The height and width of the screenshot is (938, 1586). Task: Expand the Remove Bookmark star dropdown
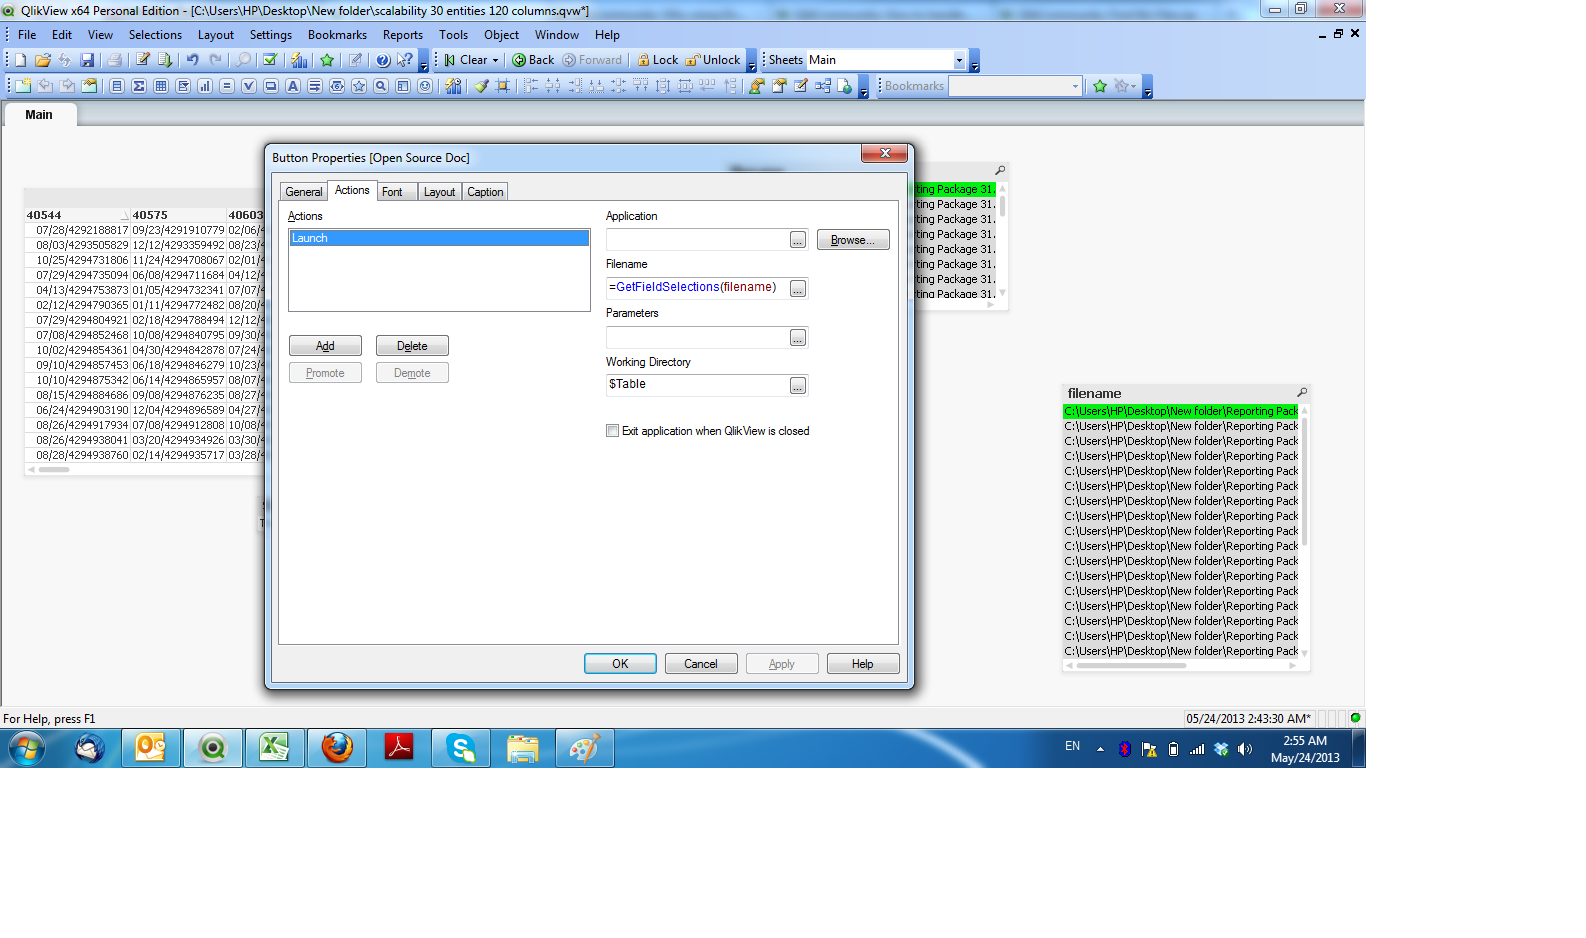coord(1133,86)
